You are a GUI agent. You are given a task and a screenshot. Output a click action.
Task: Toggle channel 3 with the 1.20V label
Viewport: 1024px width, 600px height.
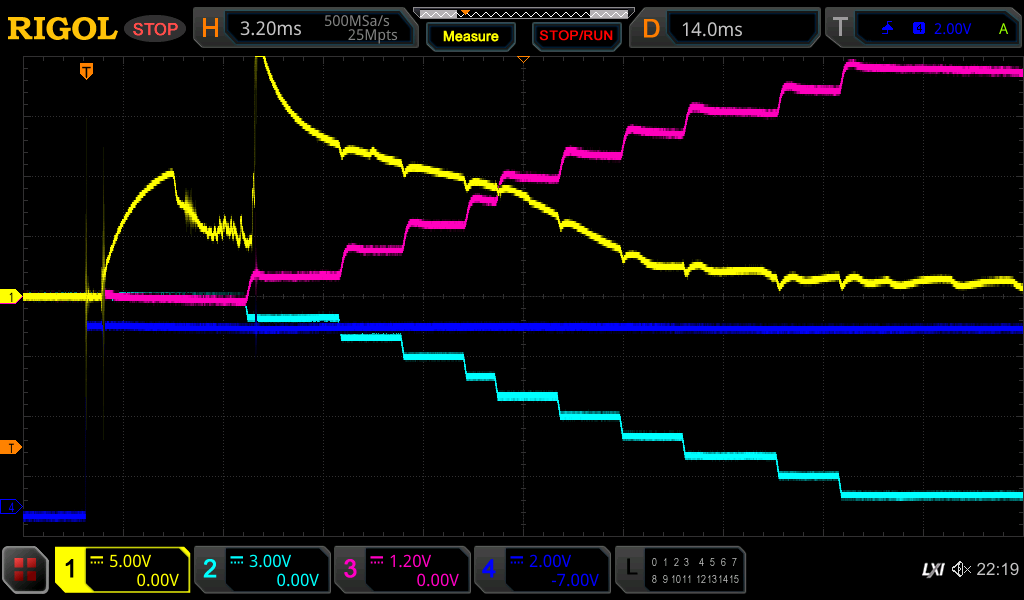[x=402, y=570]
